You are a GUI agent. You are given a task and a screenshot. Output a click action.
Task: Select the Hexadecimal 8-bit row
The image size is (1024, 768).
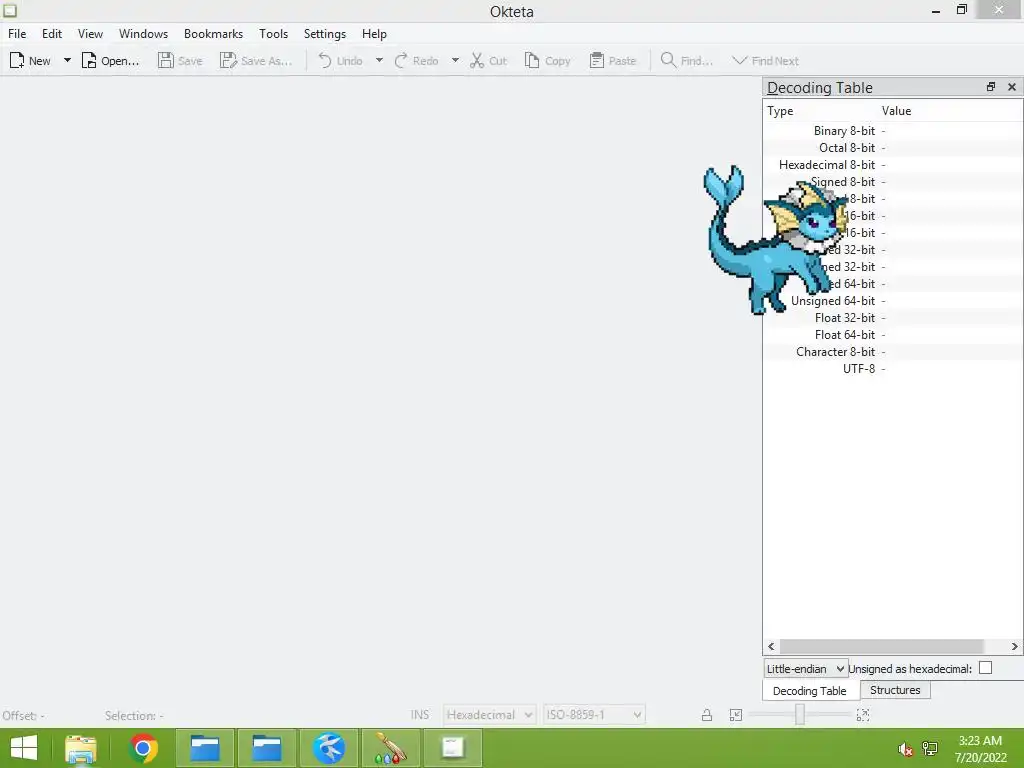tap(893, 165)
